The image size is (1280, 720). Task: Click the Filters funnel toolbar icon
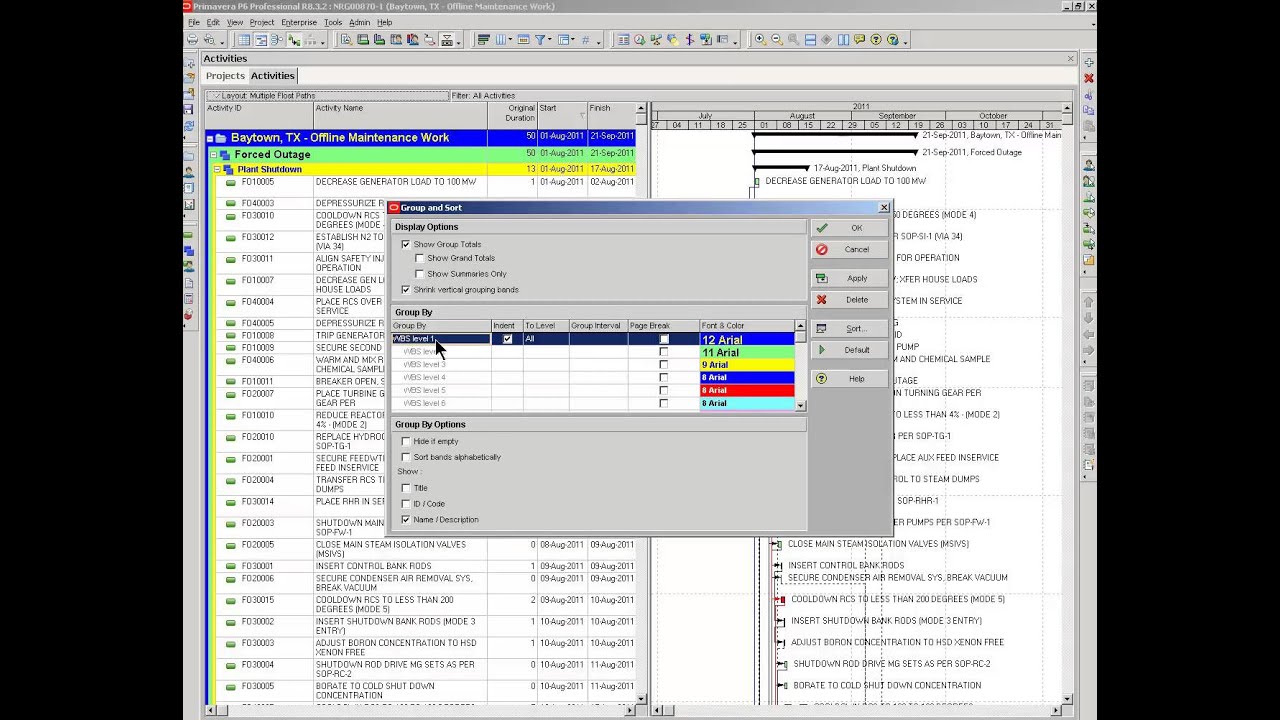pyautogui.click(x=539, y=40)
